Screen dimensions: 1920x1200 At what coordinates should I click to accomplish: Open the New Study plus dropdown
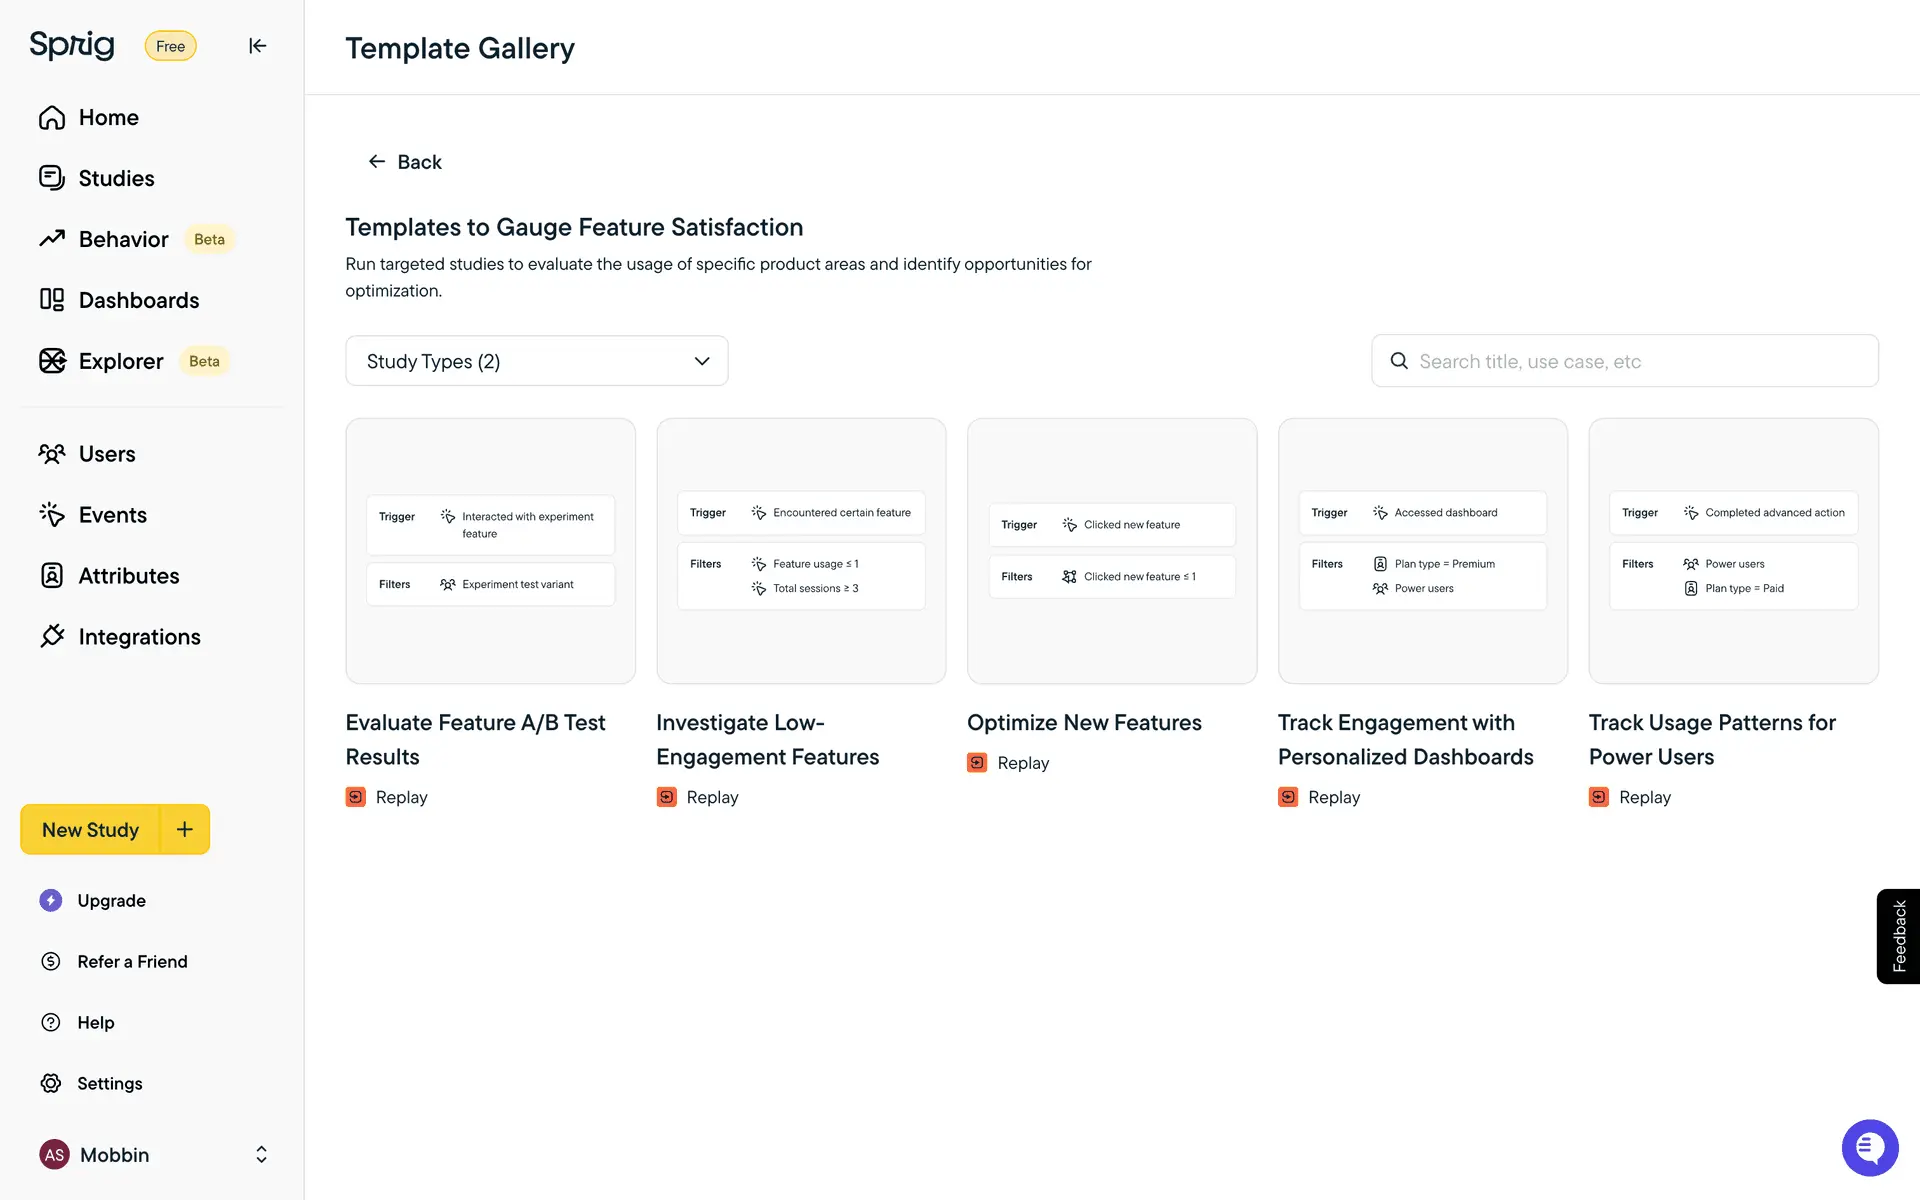185,829
